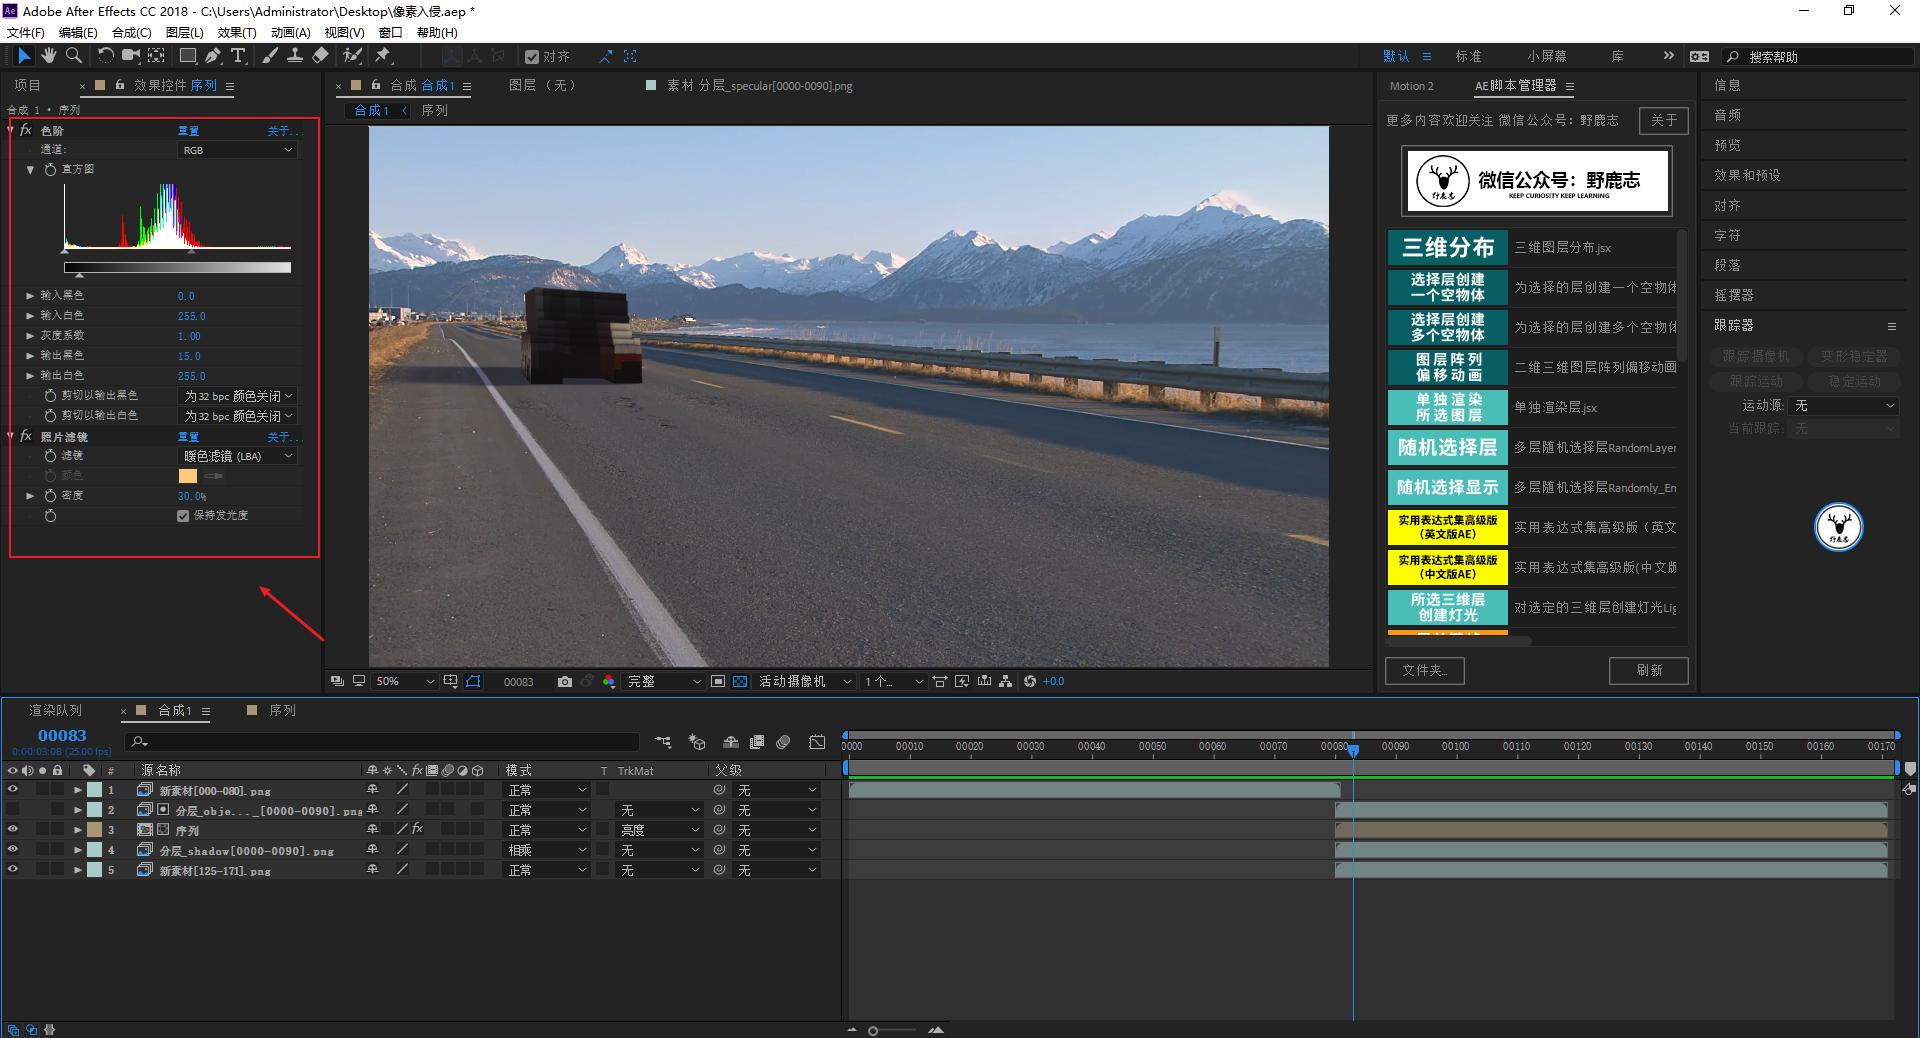The image size is (1920, 1038).
Task: Toggle the 对齐 snapping checkbox
Action: click(x=532, y=57)
